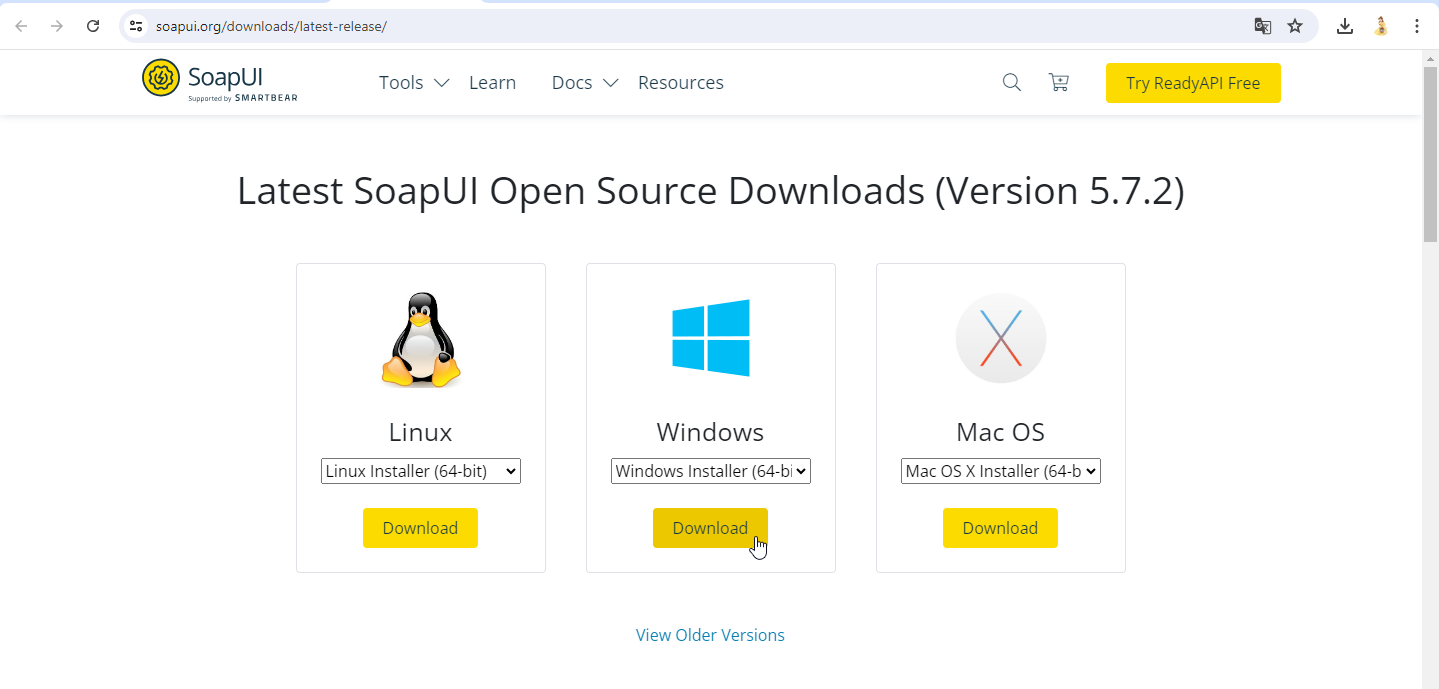Screen dimensions: 1439x689
Task: Click Try ReadyAPI Free button
Action: [x=1193, y=83]
